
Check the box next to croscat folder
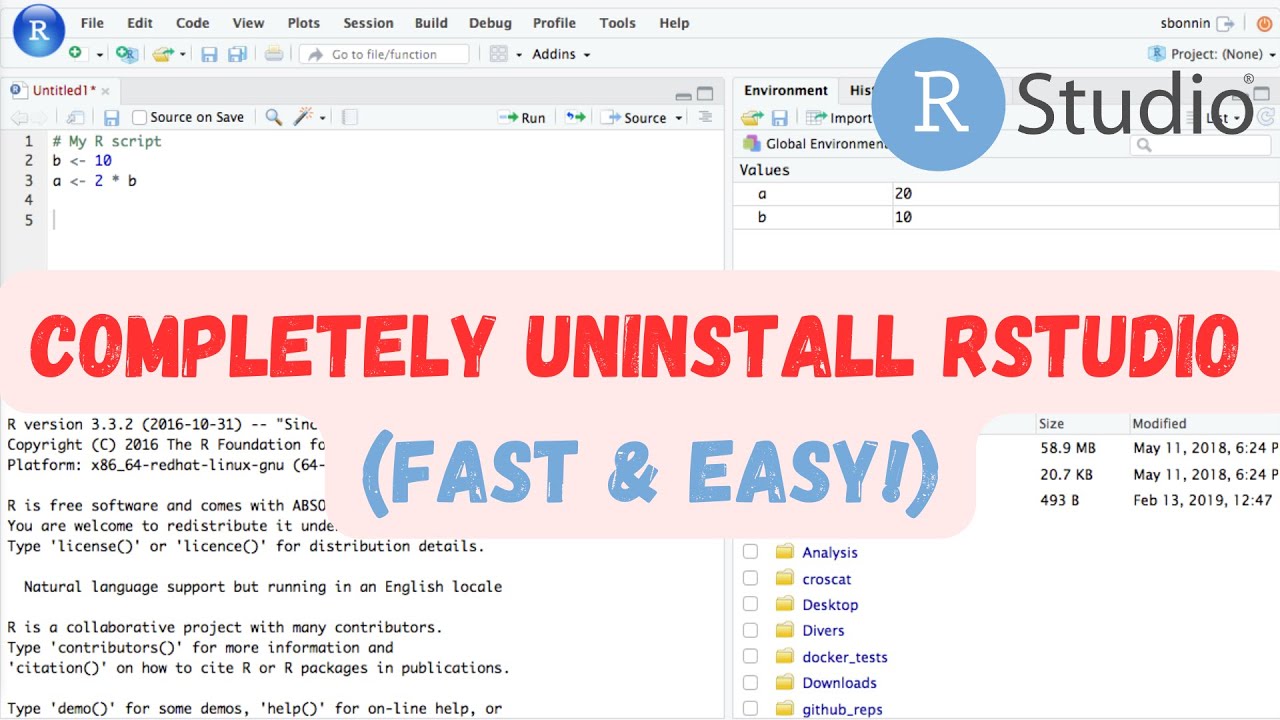(751, 578)
